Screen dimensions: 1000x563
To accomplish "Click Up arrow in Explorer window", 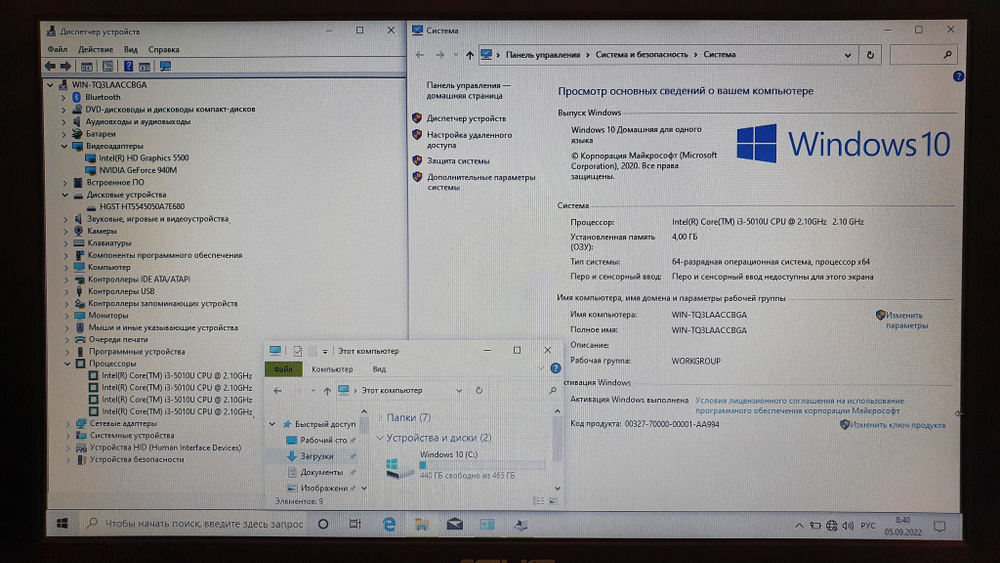I will pos(327,391).
